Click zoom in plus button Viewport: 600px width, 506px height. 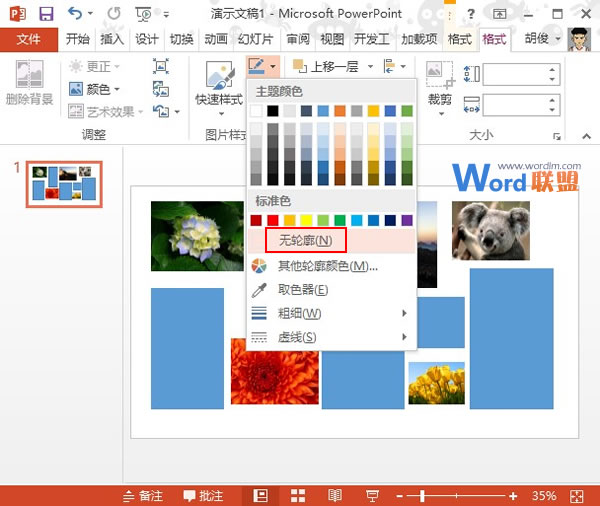point(513,496)
